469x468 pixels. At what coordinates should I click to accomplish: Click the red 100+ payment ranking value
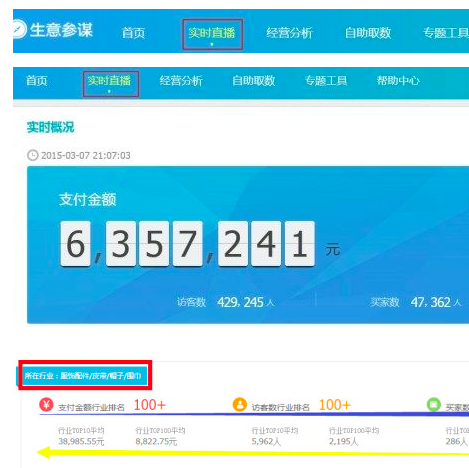click(150, 405)
